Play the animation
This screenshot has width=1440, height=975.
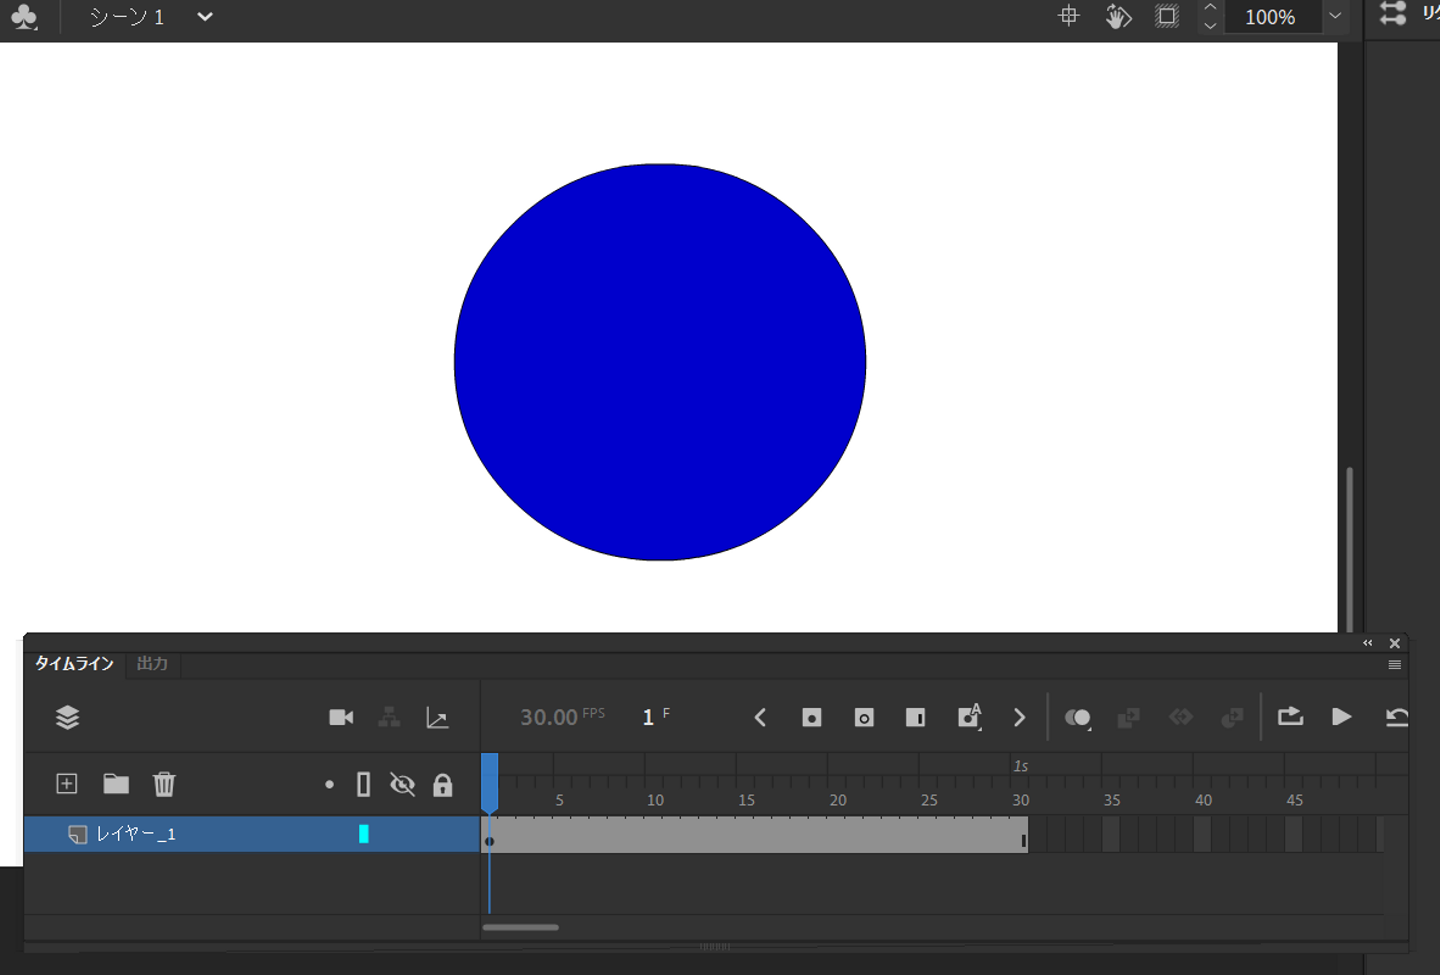point(1342,717)
